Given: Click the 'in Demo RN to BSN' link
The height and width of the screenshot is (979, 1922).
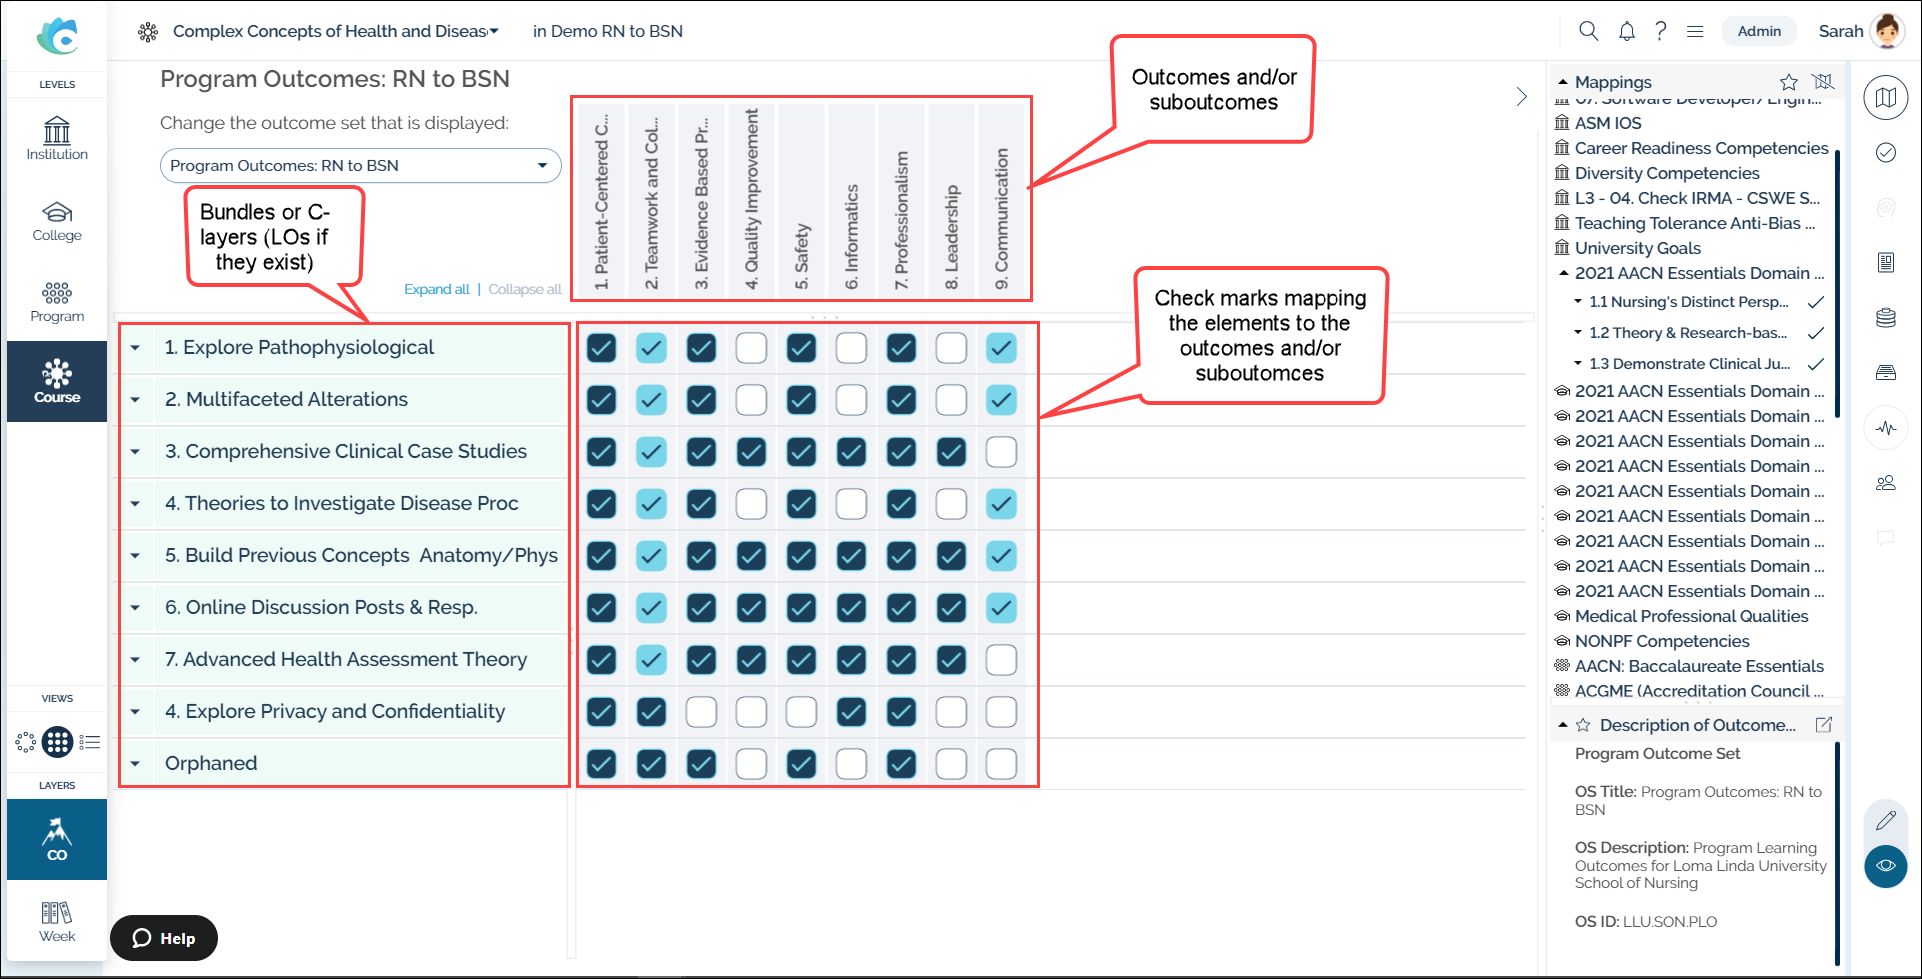Looking at the screenshot, I should point(608,31).
